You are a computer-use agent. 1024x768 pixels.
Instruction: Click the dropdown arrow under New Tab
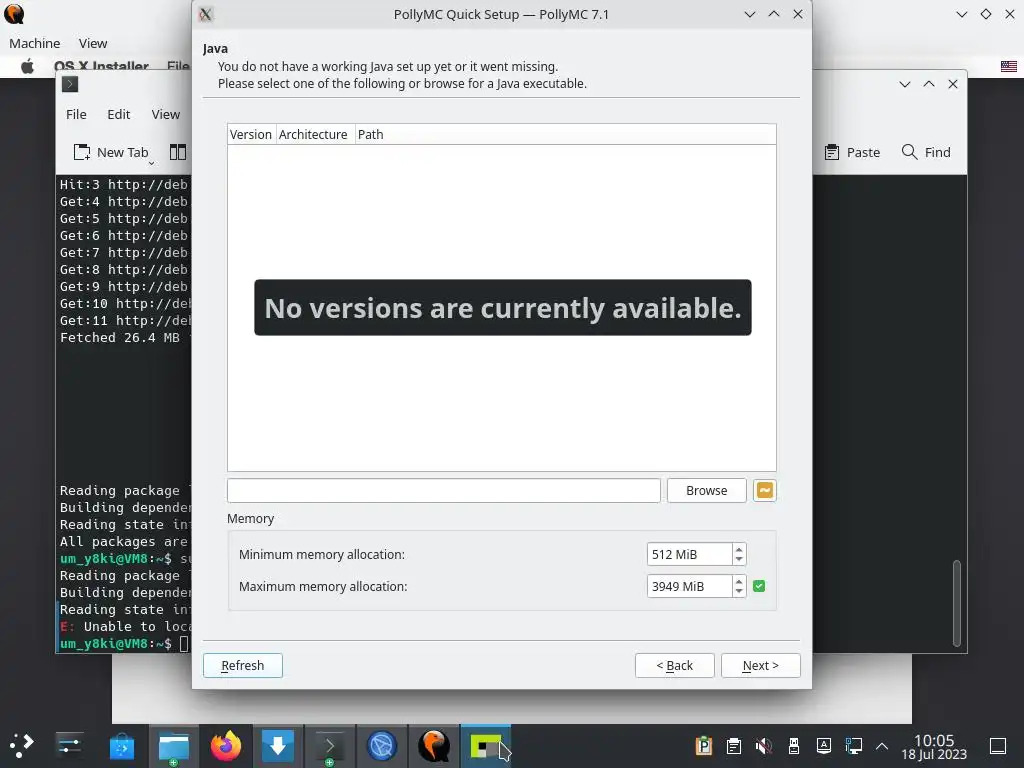pos(151,163)
